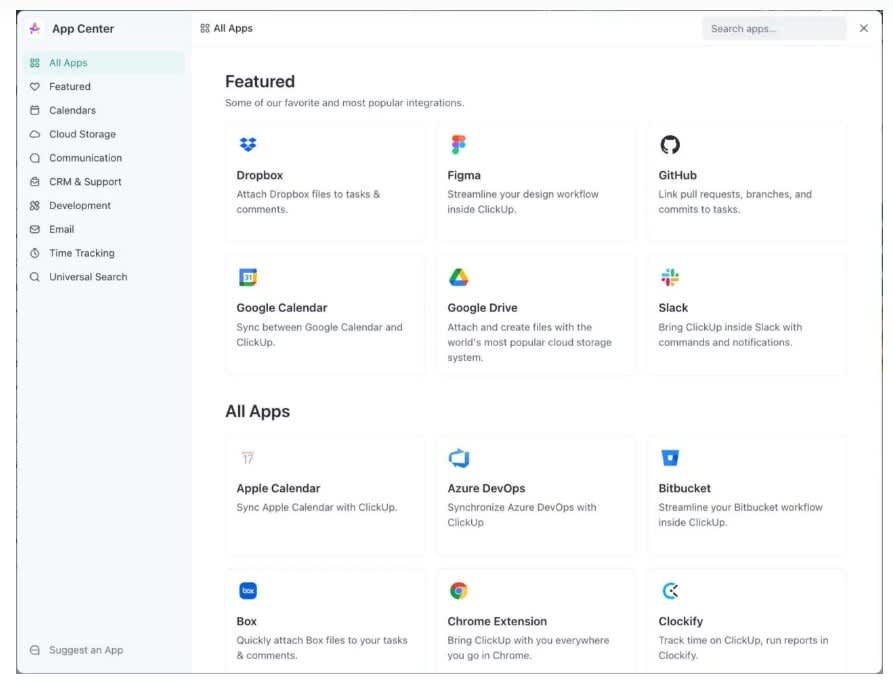This screenshot has height=683, width=893.
Task: Click 'Track time on ClickUp' description
Action: (743, 648)
